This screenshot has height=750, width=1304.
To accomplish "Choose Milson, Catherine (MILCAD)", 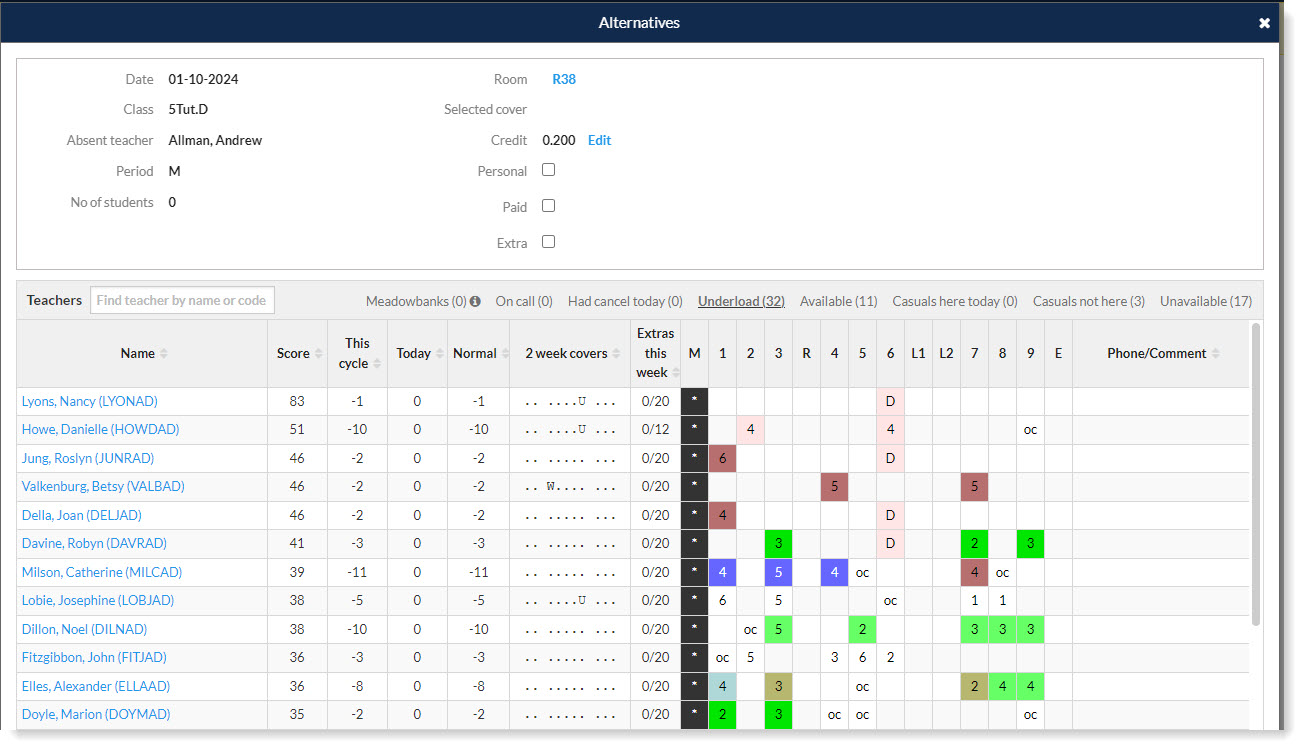I will [x=102, y=572].
